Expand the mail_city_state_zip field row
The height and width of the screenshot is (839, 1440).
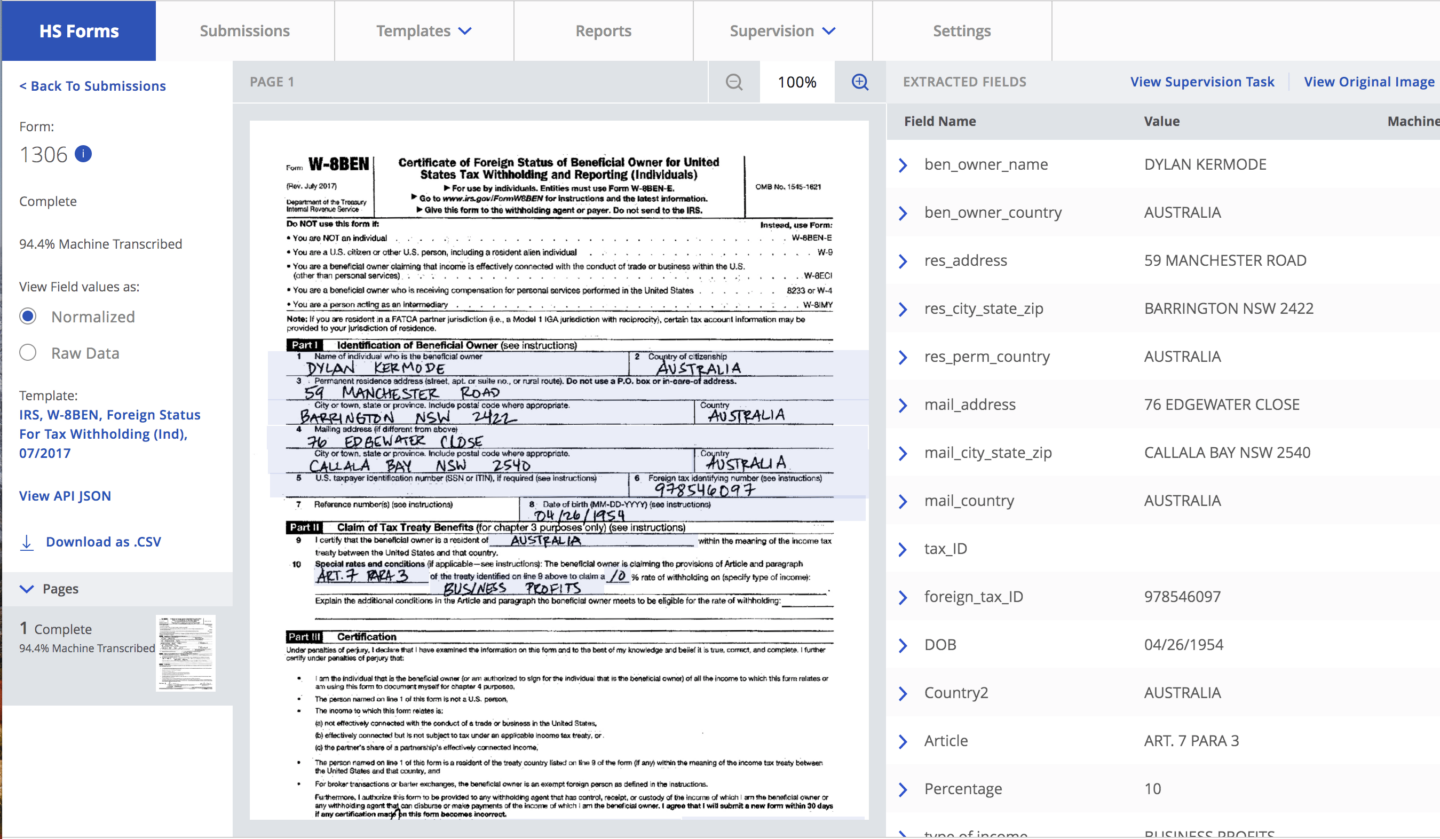[903, 453]
